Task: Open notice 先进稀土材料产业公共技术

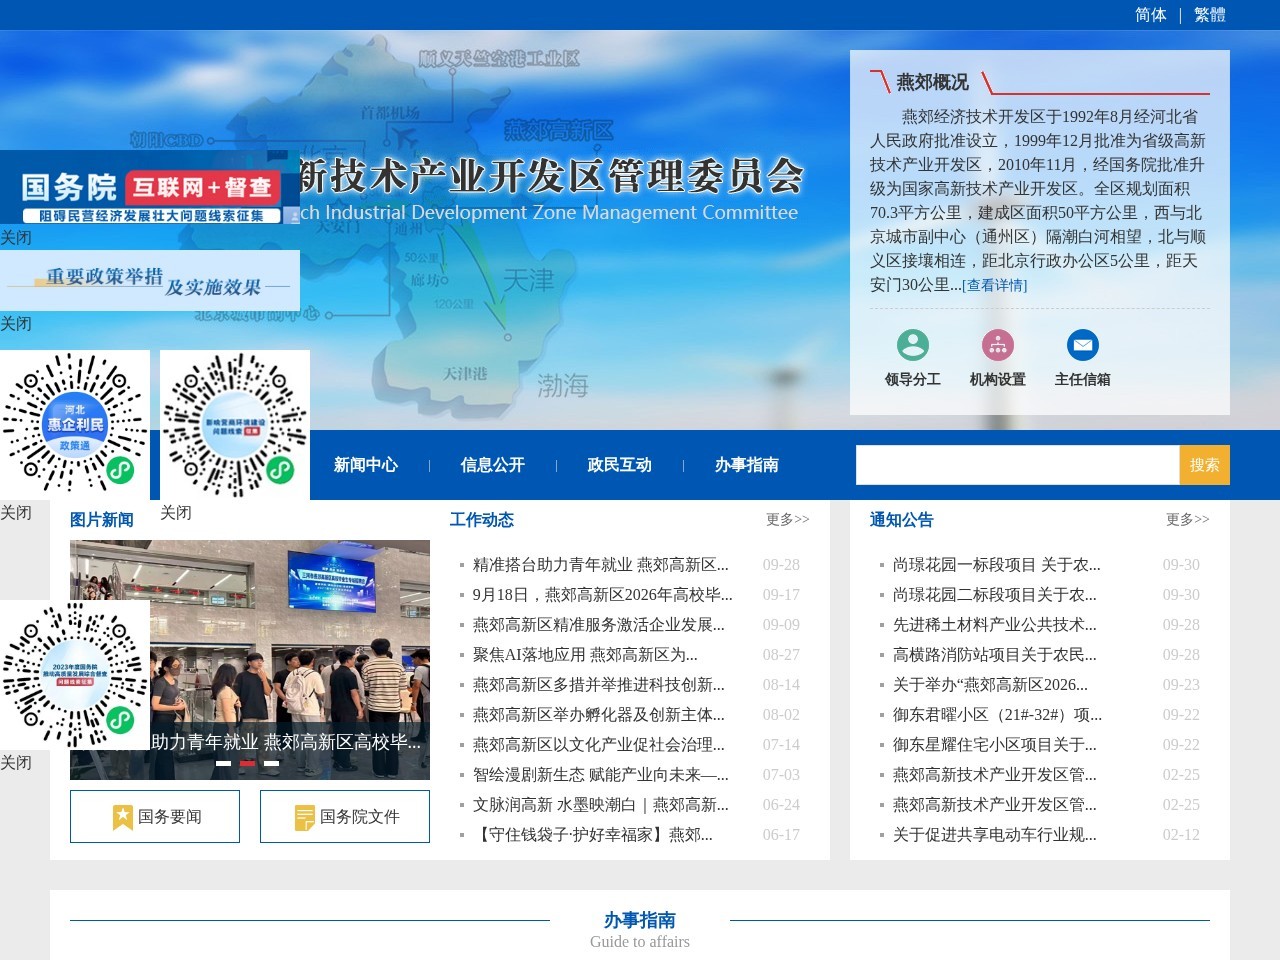Action: (x=995, y=625)
